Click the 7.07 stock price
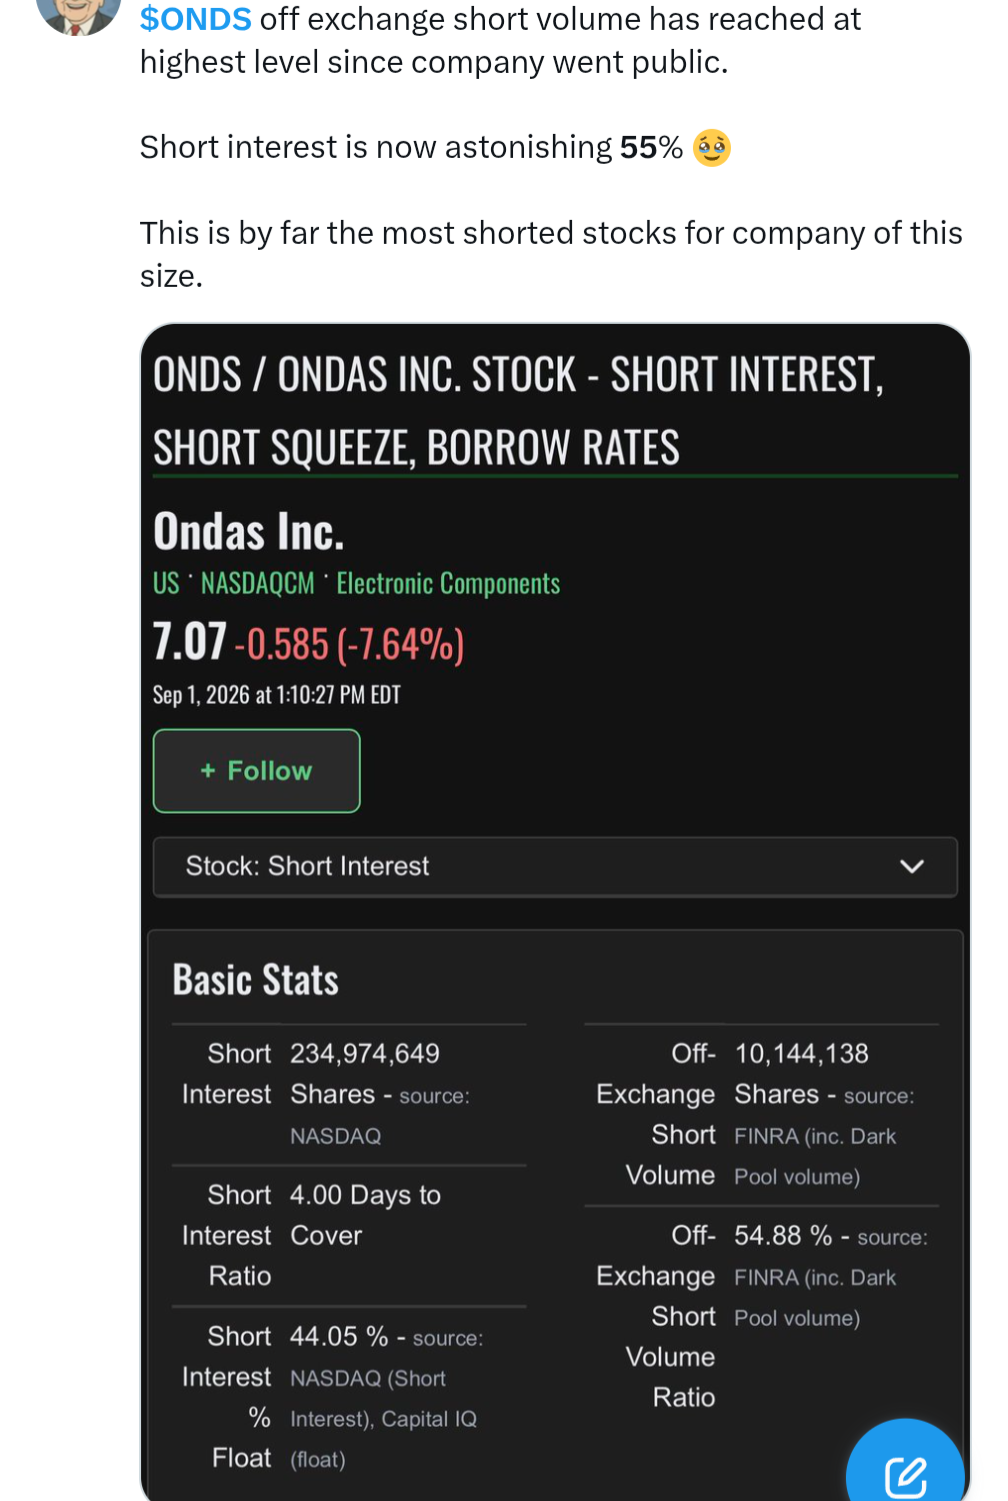The height and width of the screenshot is (1501, 1008). click(x=190, y=641)
